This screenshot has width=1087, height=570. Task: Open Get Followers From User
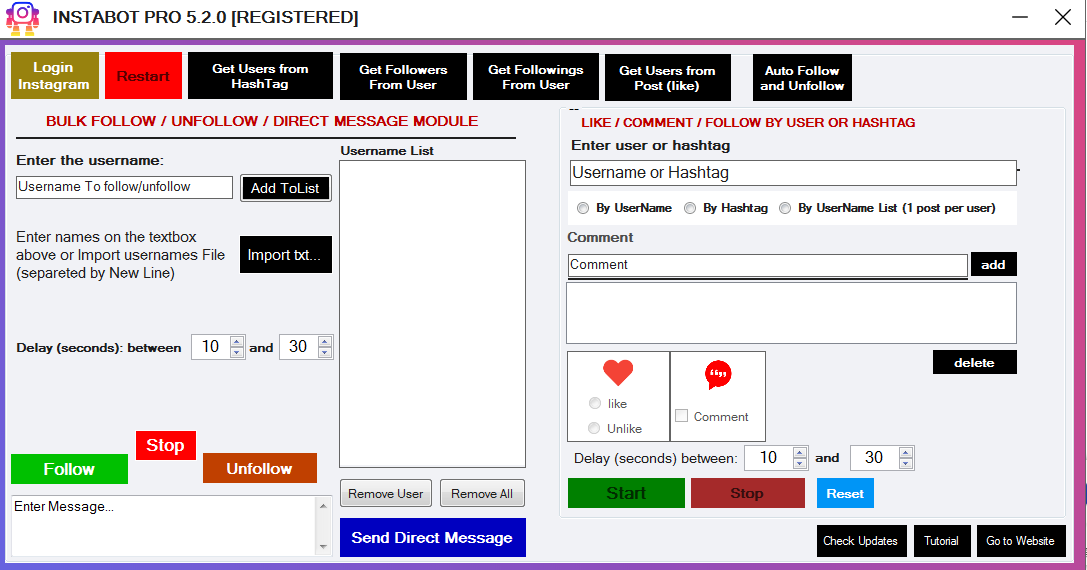(403, 76)
